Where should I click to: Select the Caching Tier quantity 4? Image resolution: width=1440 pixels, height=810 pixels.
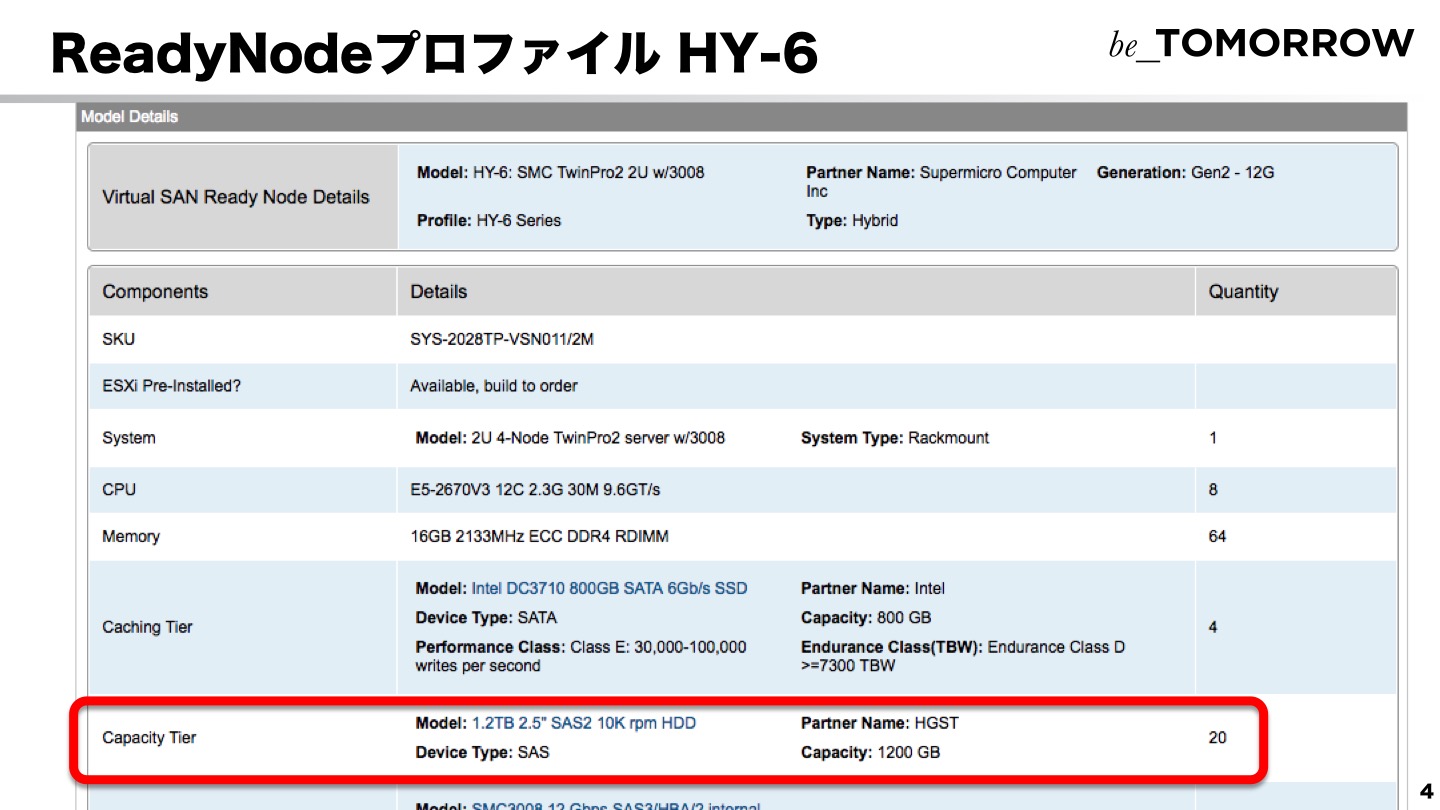[x=1213, y=627]
